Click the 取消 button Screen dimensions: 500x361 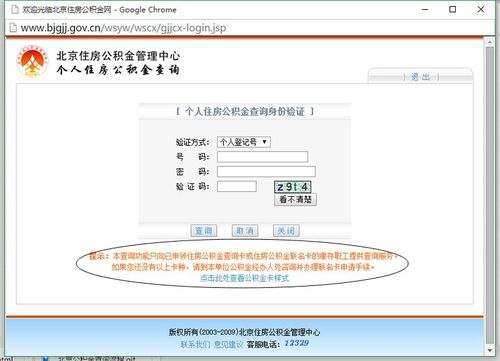pos(245,231)
